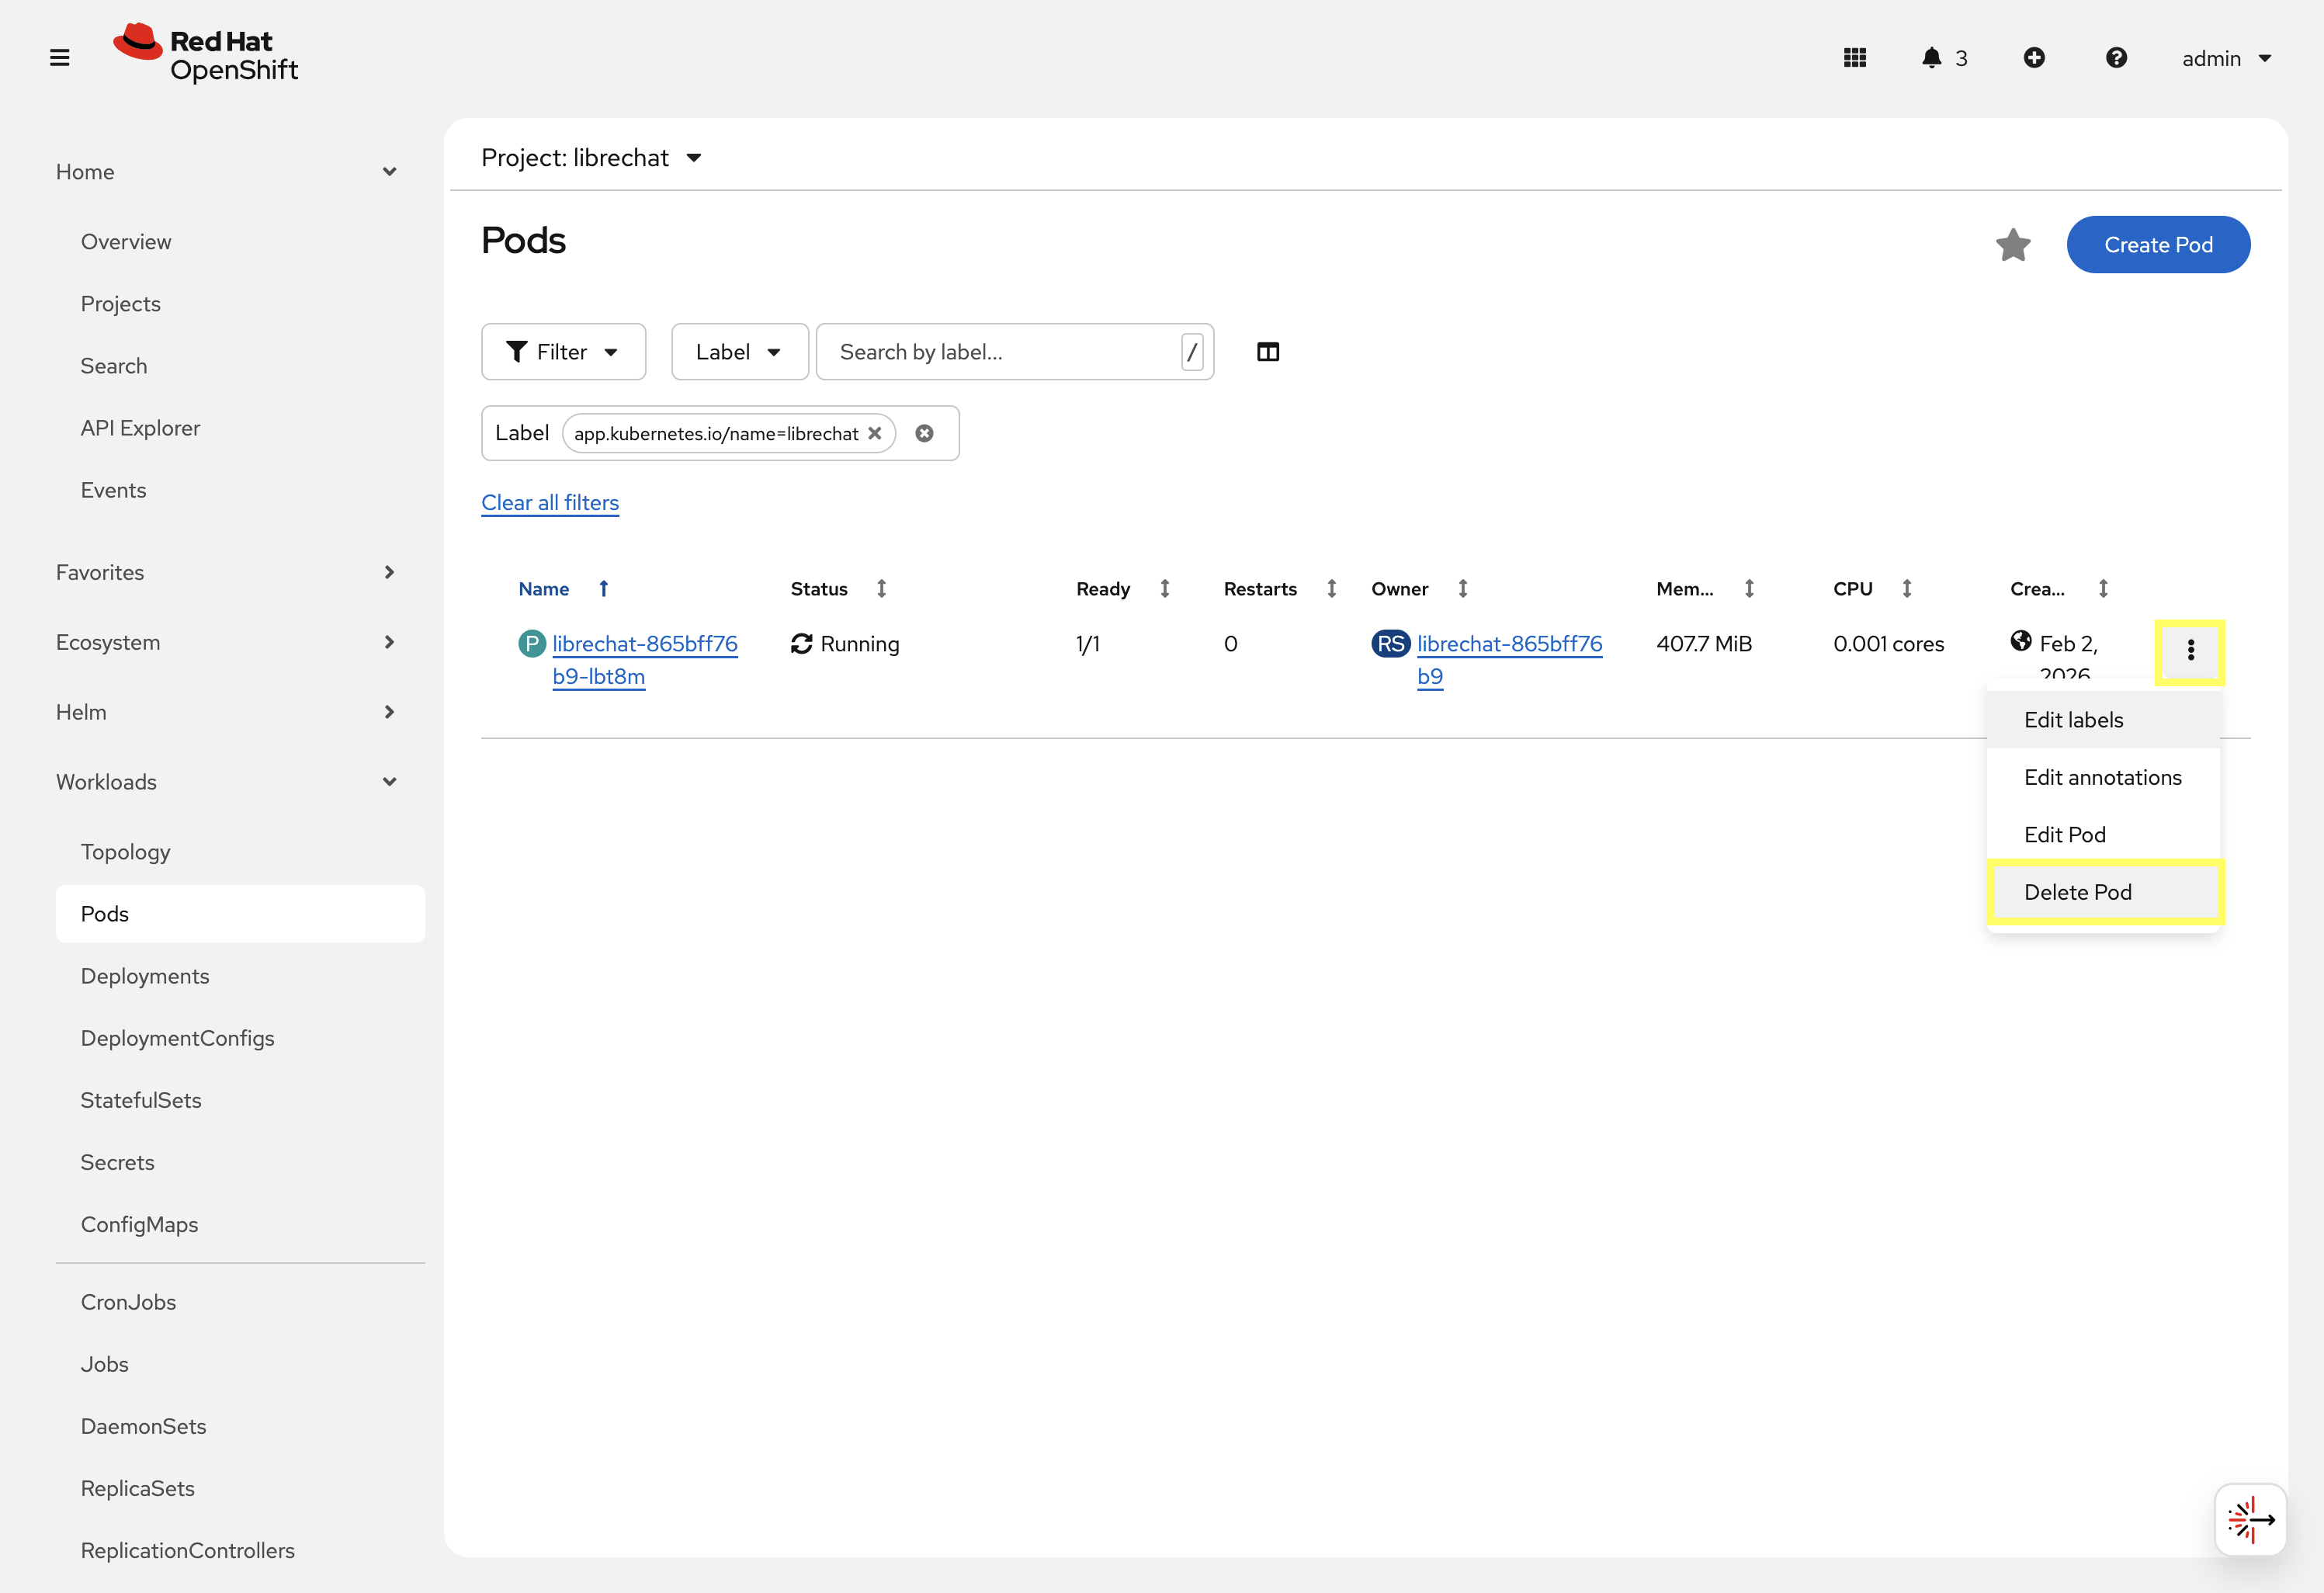This screenshot has height=1593, width=2324.
Task: Click the Create Pod button
Action: [x=2157, y=245]
